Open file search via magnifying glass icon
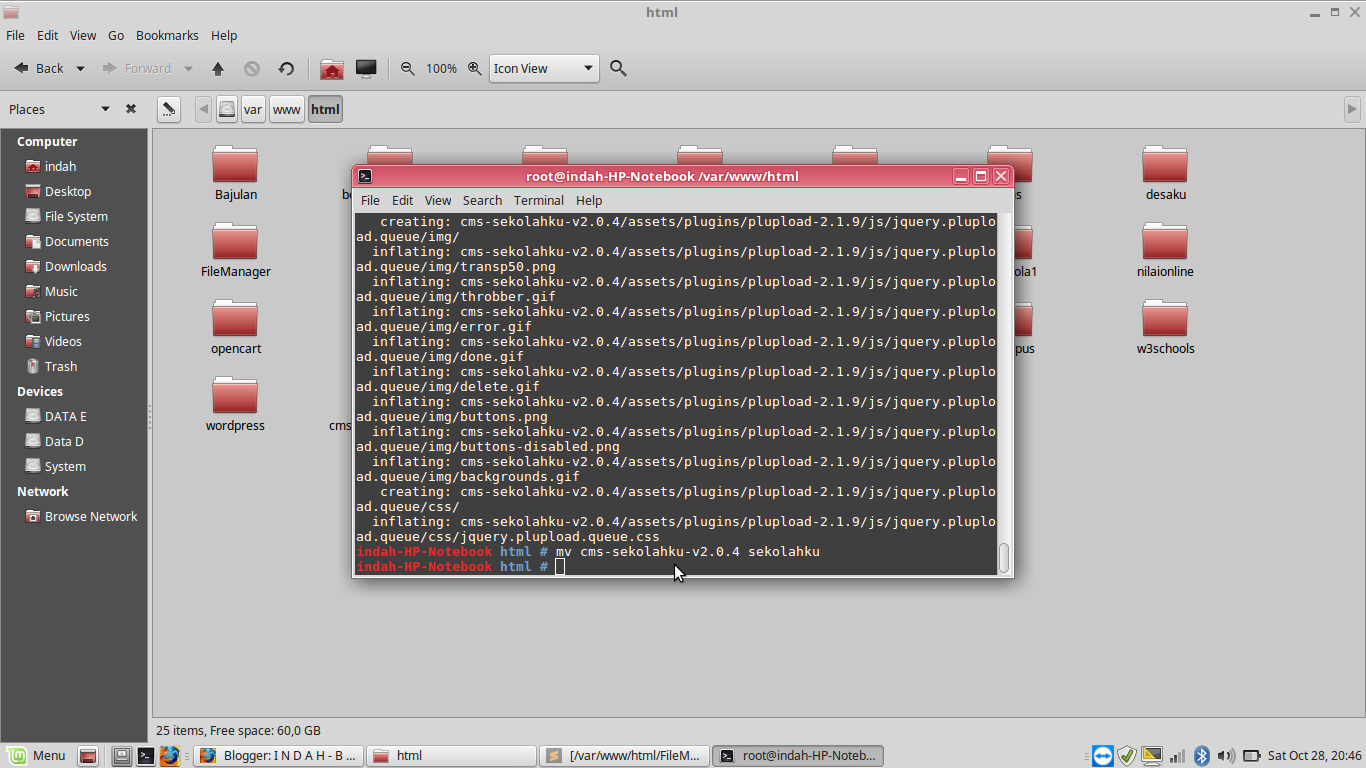This screenshot has height=768, width=1366. tap(618, 68)
